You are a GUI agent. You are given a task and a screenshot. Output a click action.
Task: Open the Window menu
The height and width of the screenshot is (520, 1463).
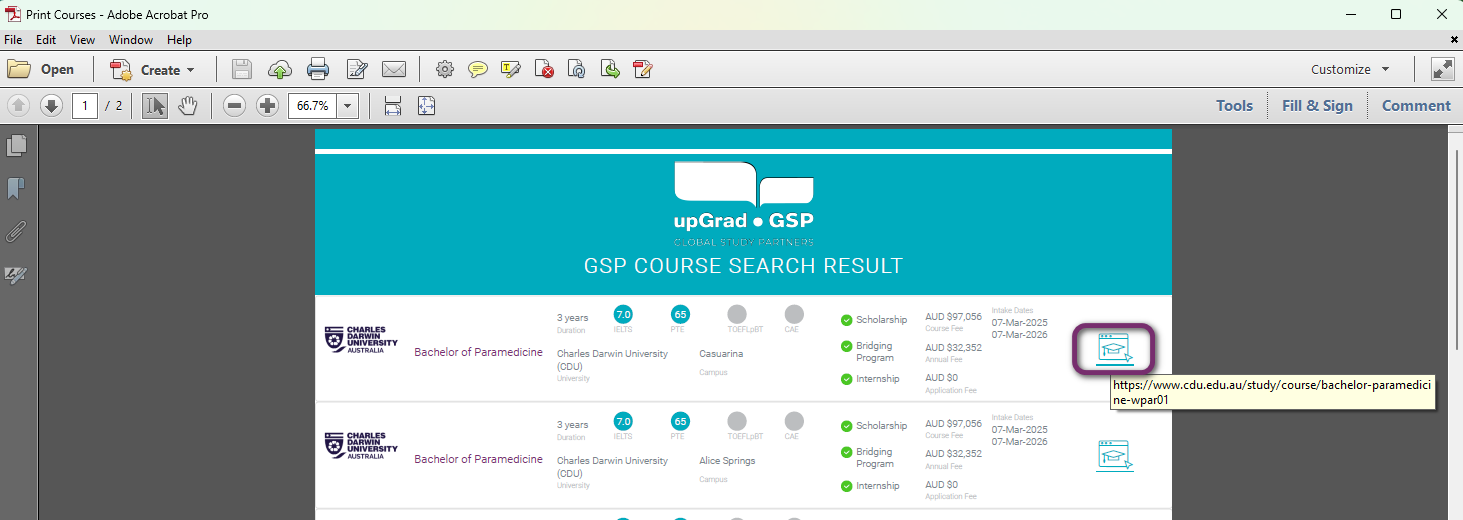[131, 40]
